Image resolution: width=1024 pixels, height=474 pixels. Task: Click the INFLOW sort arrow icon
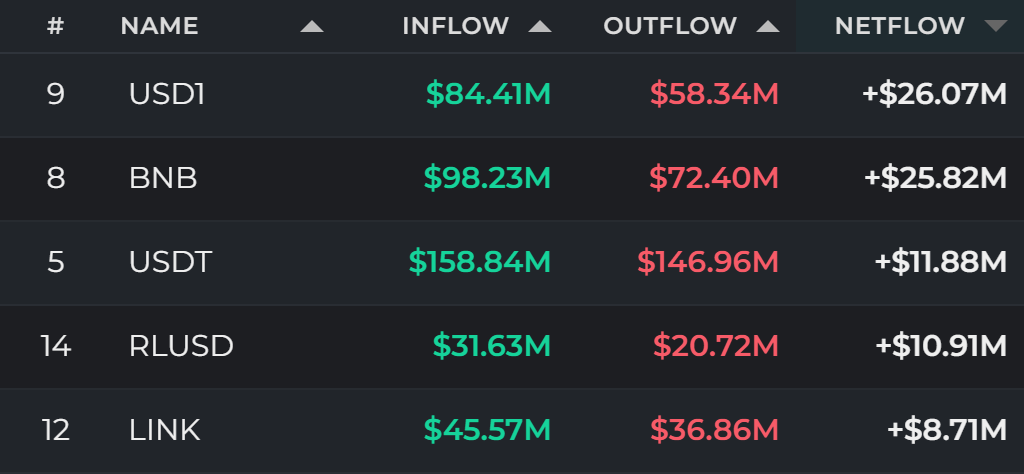[x=539, y=26]
